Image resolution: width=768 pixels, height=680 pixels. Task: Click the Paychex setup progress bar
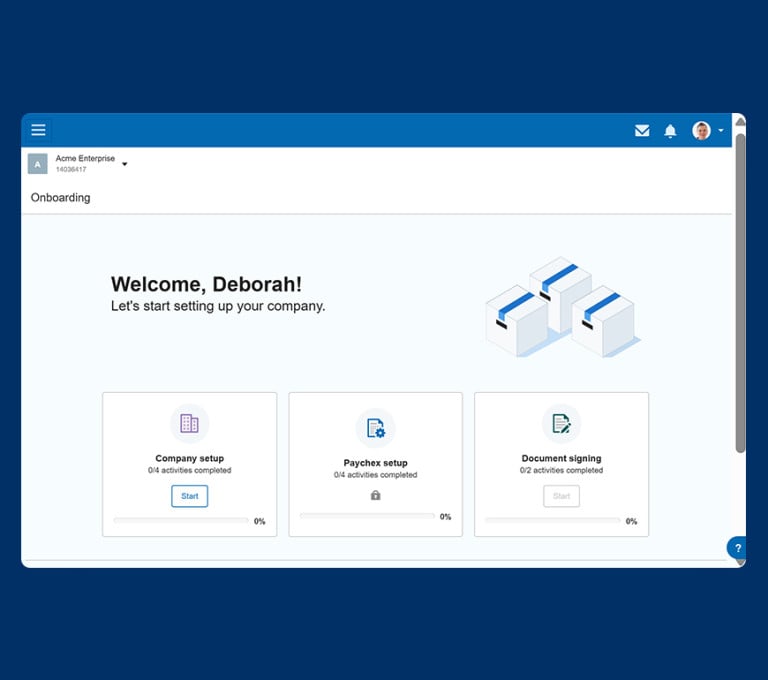(x=367, y=516)
